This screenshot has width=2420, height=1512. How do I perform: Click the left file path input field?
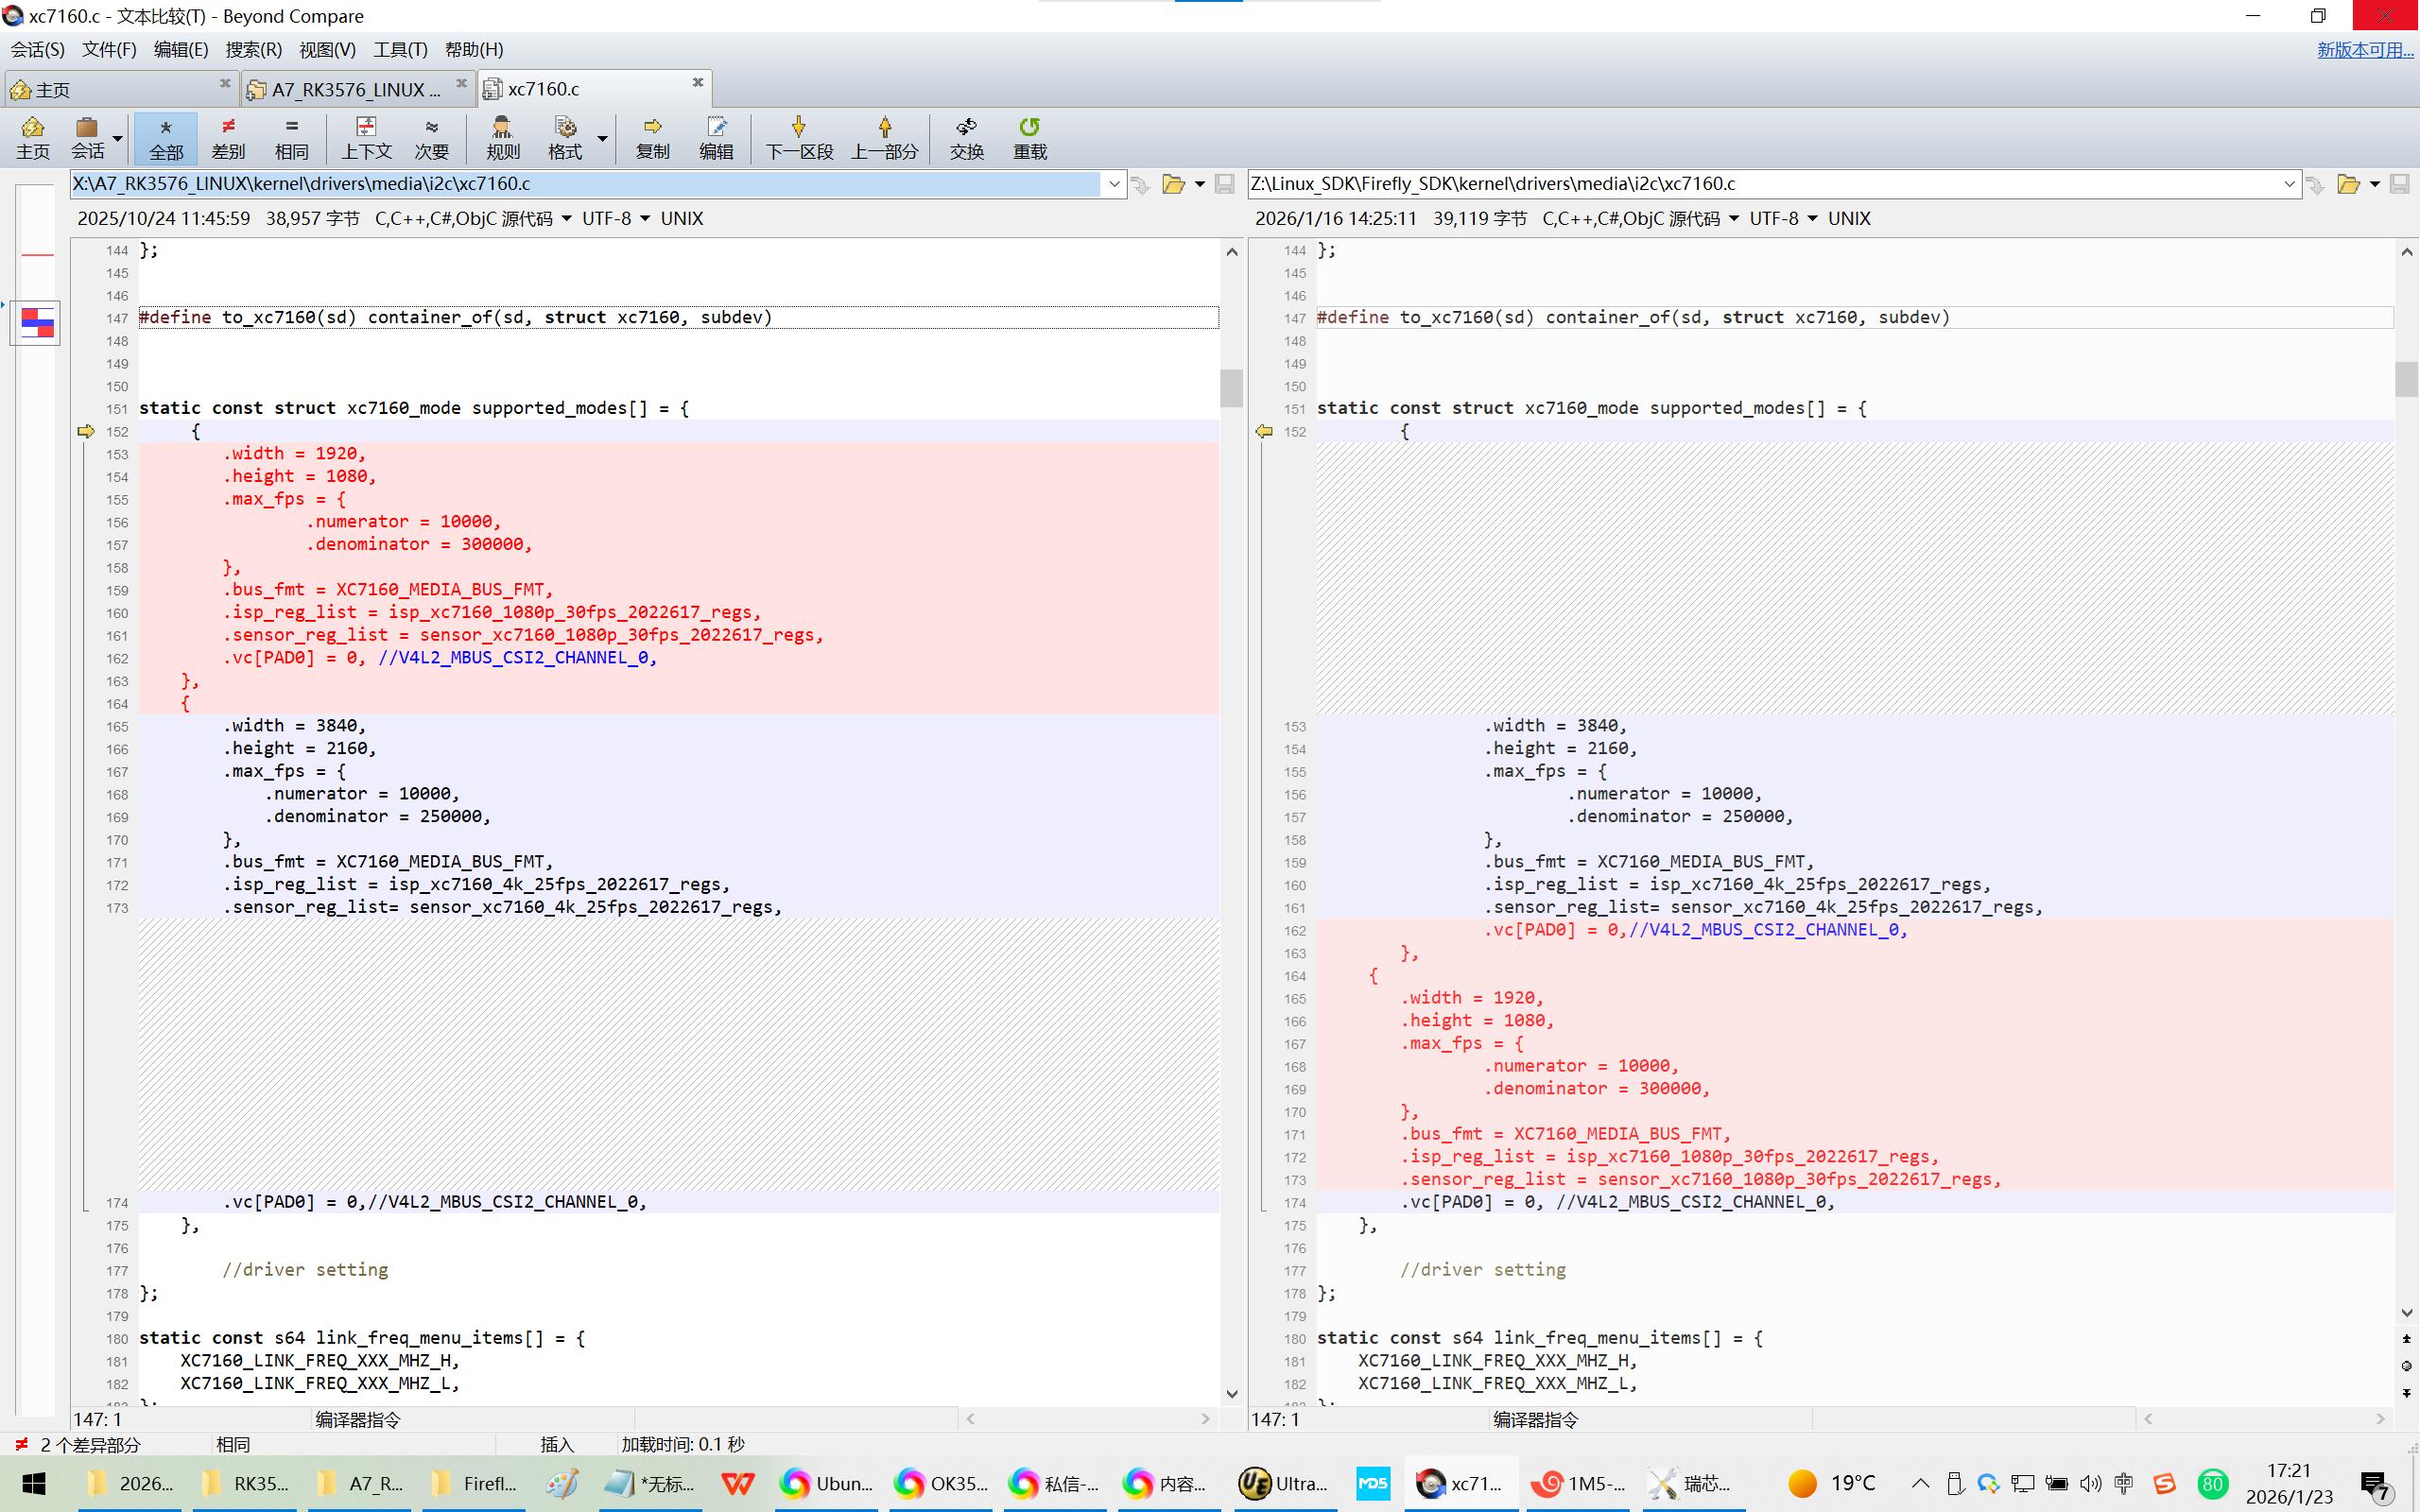pyautogui.click(x=585, y=184)
